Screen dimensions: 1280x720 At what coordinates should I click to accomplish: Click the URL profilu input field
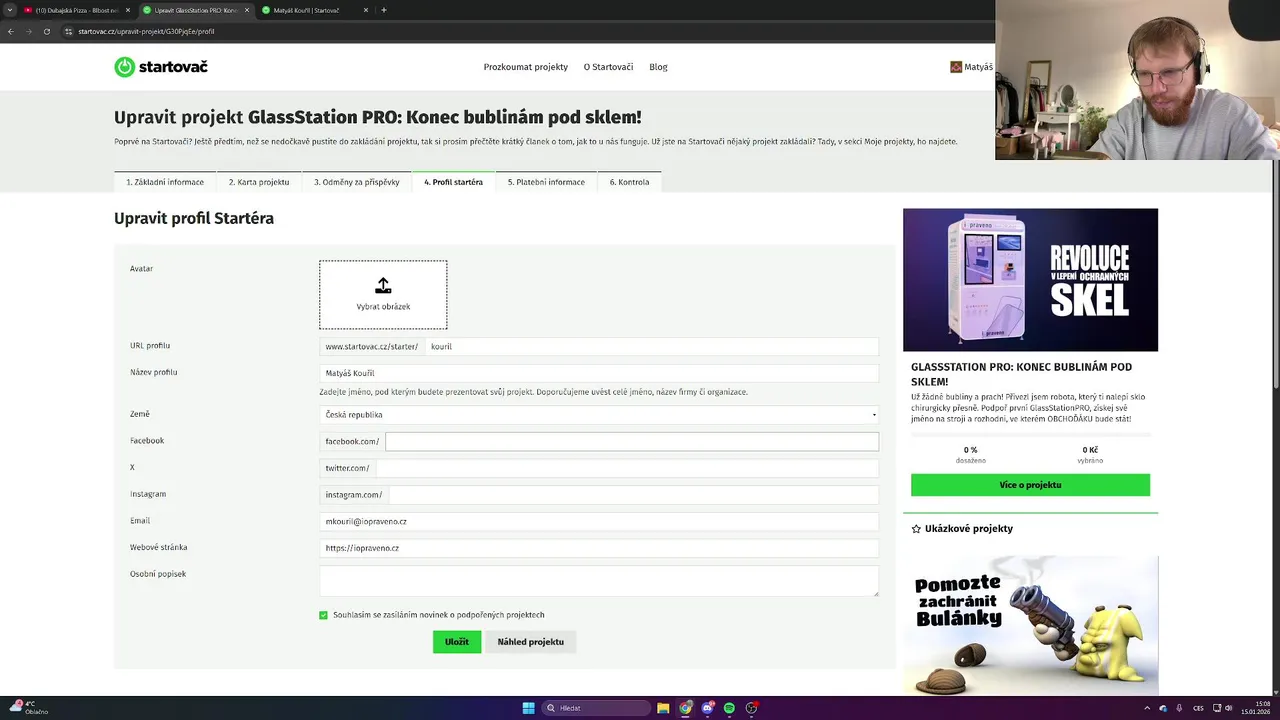651,346
